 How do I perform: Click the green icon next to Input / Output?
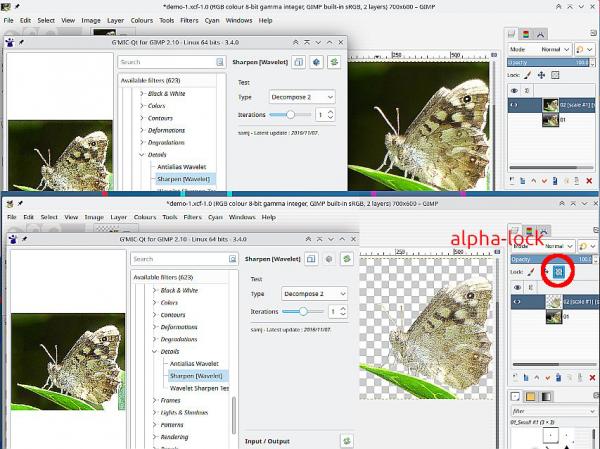(347, 441)
